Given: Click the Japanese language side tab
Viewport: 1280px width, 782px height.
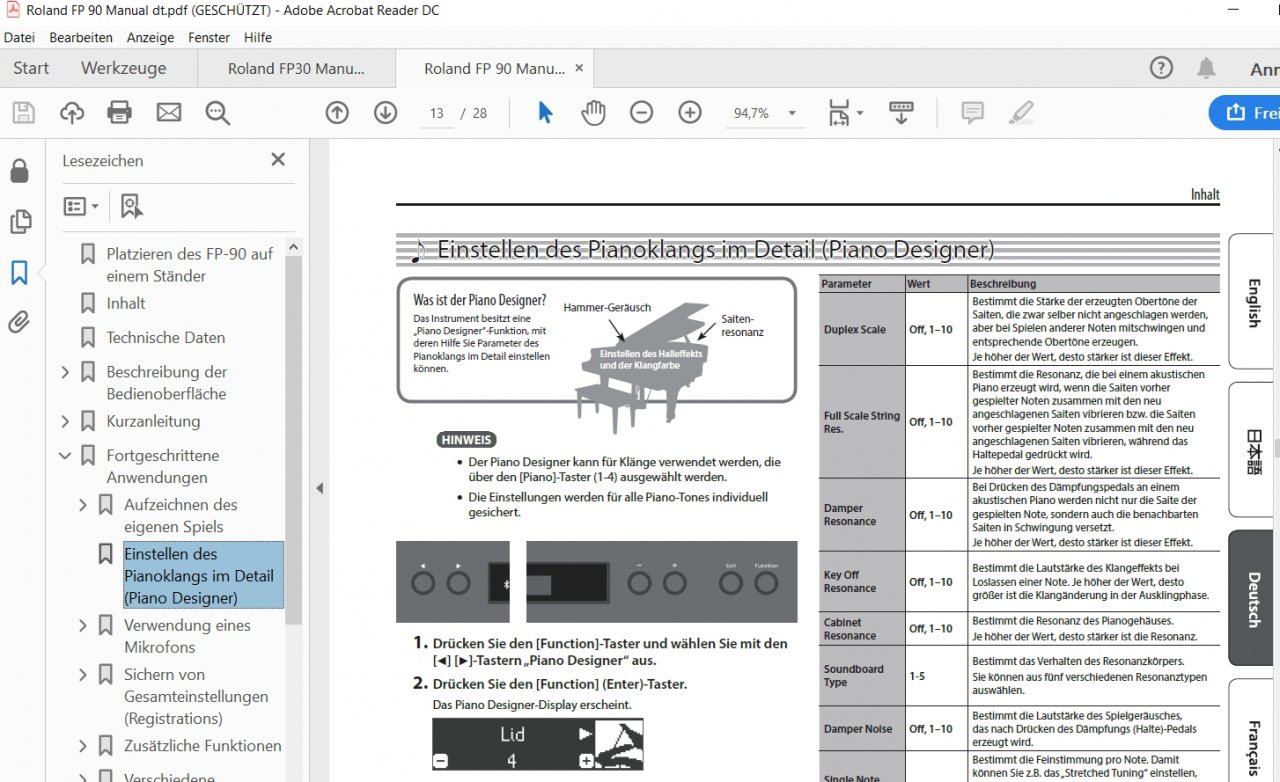Looking at the screenshot, I should [x=1253, y=451].
